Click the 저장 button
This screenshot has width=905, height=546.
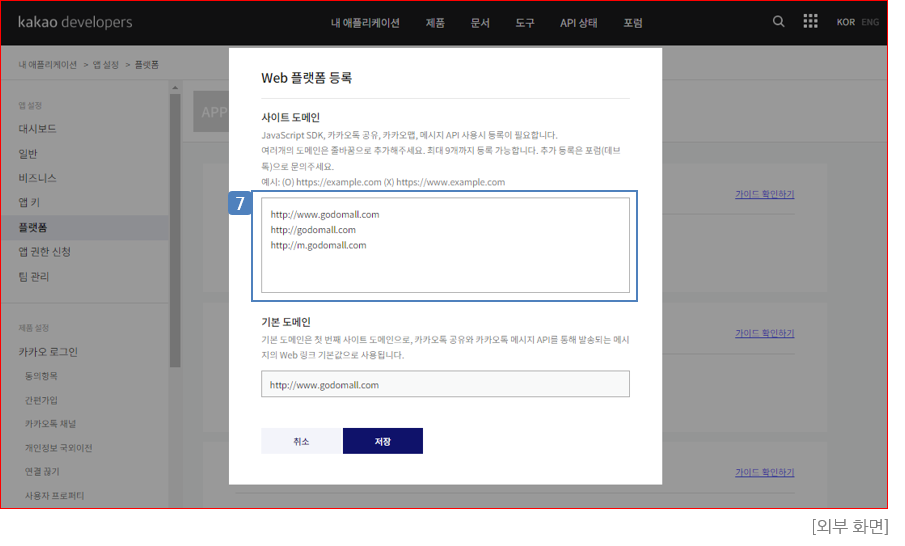click(x=382, y=441)
